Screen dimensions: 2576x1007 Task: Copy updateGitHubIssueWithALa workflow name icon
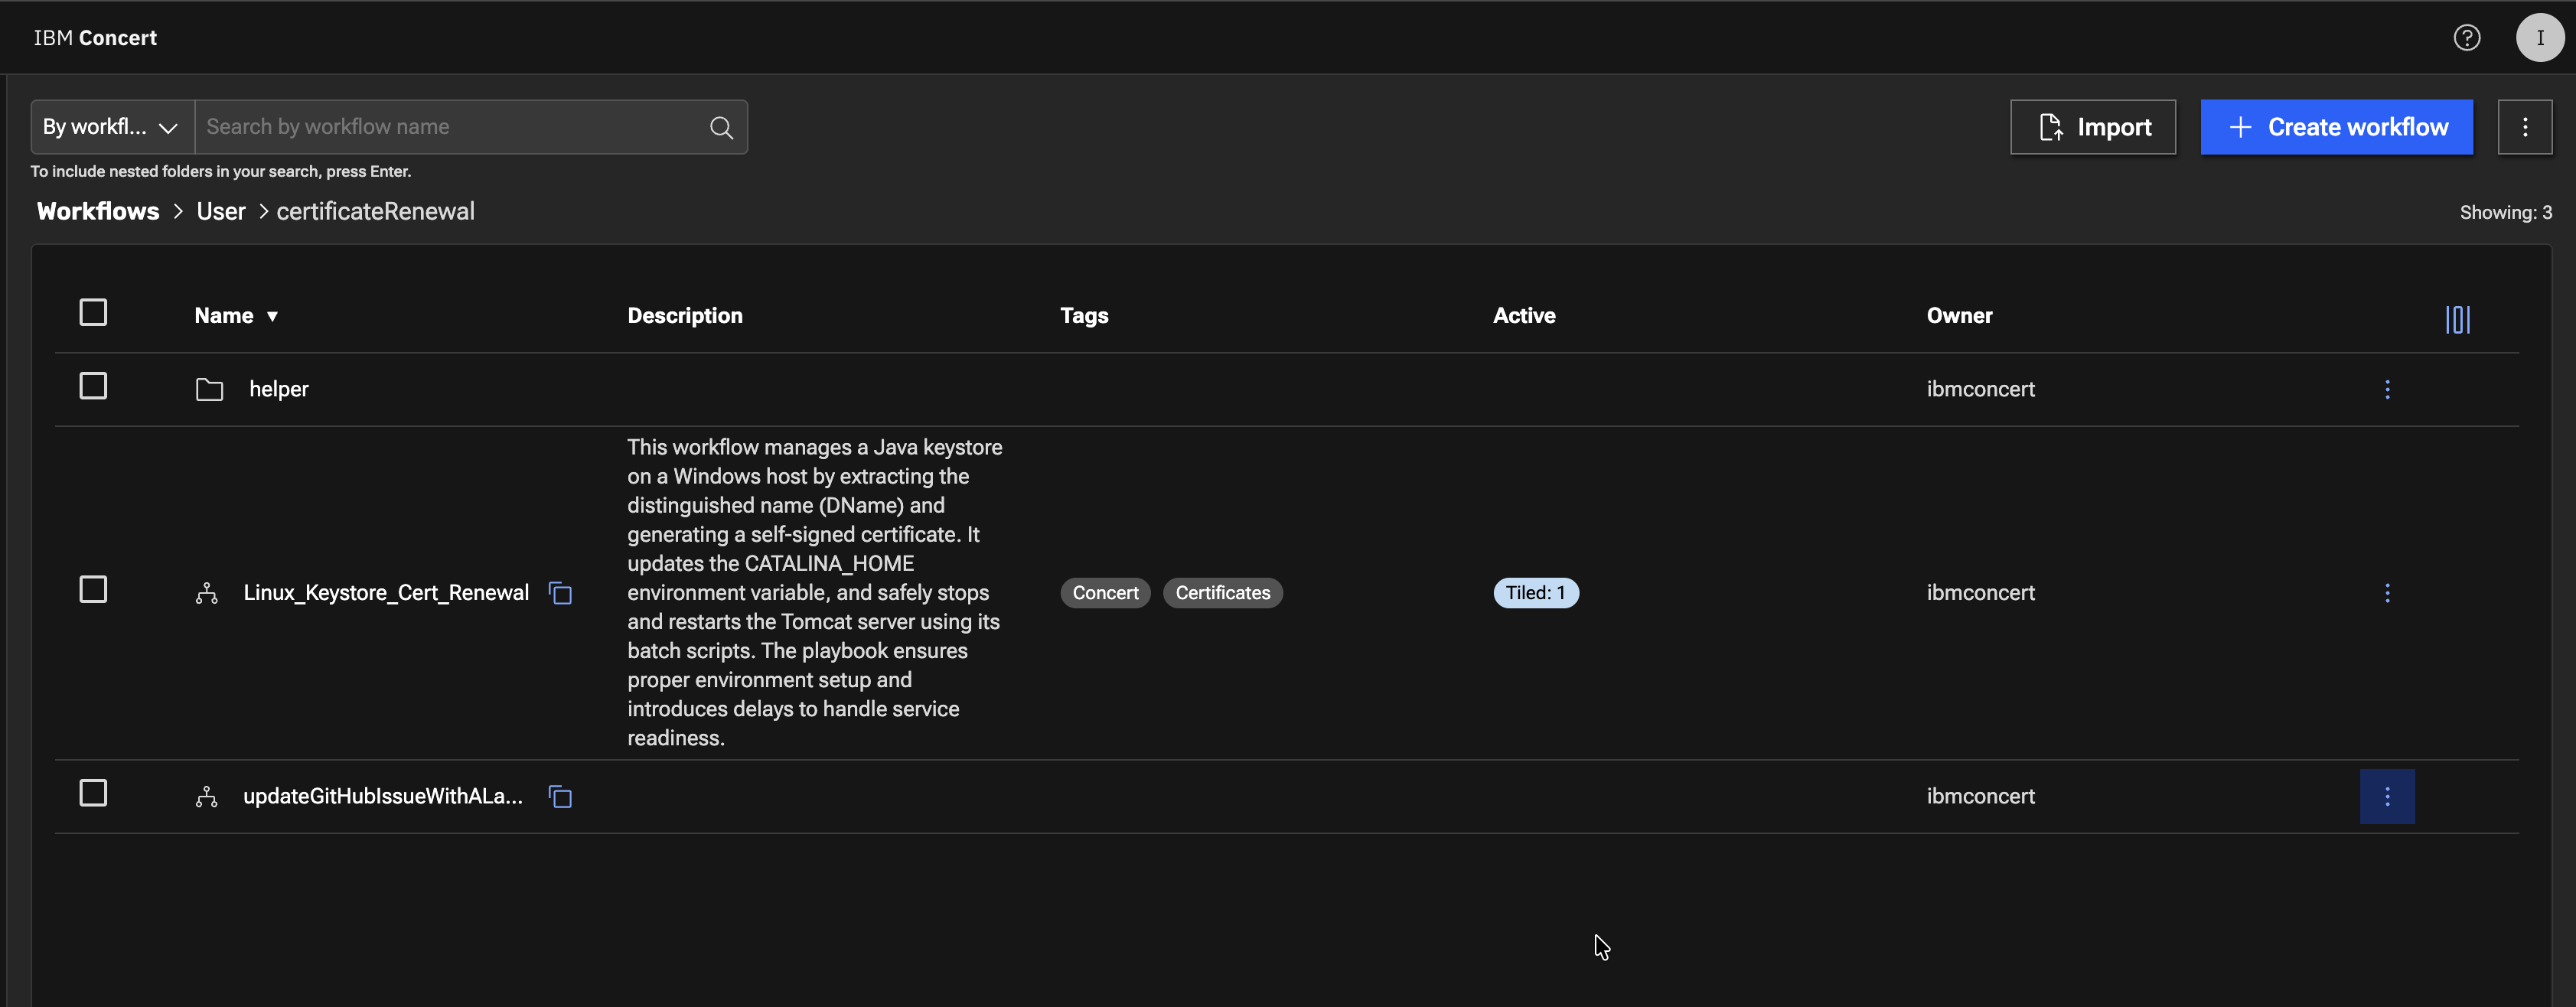[560, 797]
